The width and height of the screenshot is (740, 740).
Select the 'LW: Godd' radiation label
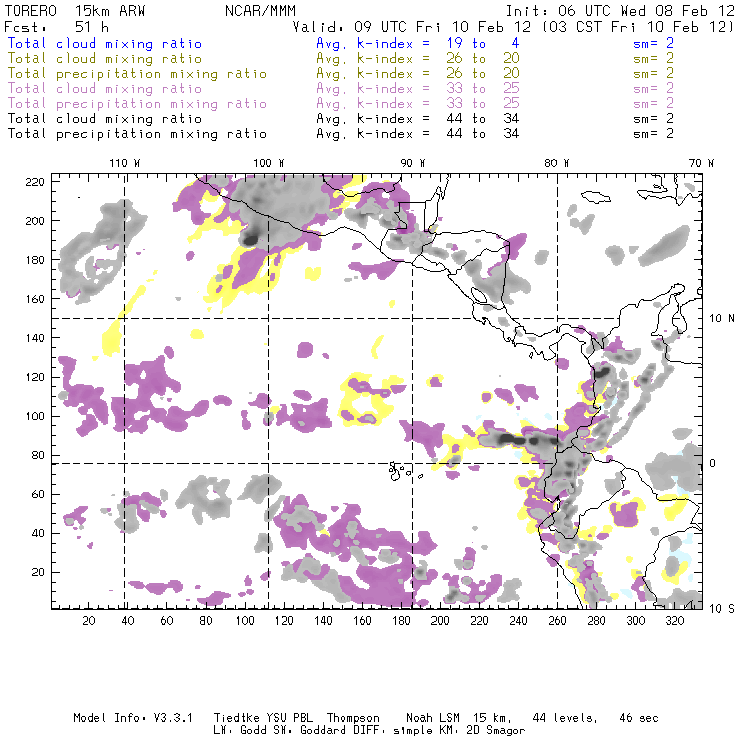240,731
